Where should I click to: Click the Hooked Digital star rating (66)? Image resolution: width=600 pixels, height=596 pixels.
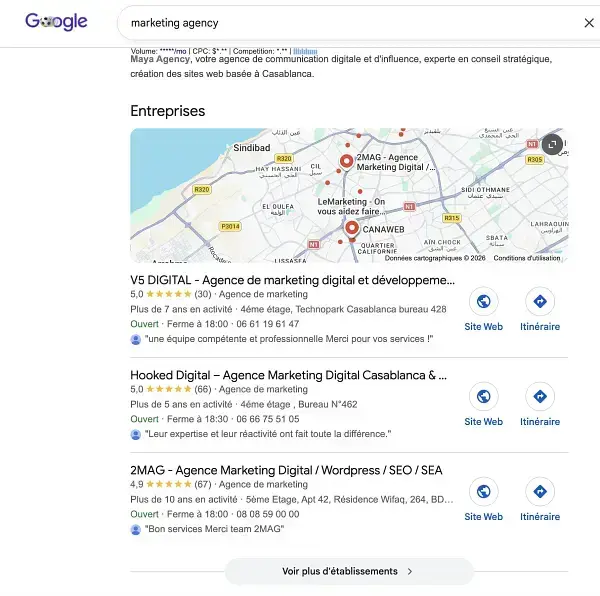(x=171, y=389)
